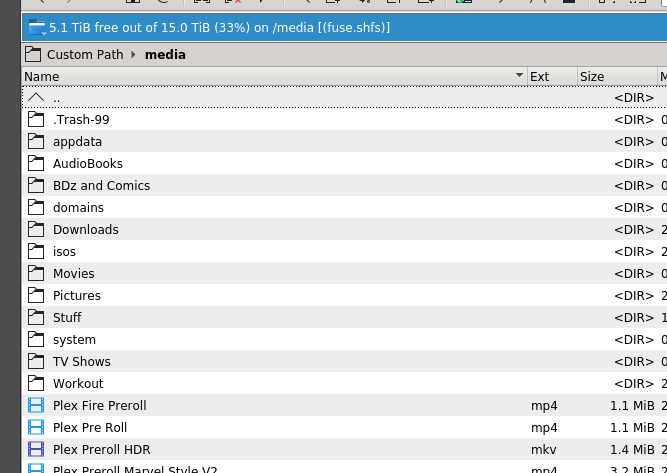The height and width of the screenshot is (473, 667).
Task: Click the video file icon of Plex Fire Preroll
Action: point(36,405)
